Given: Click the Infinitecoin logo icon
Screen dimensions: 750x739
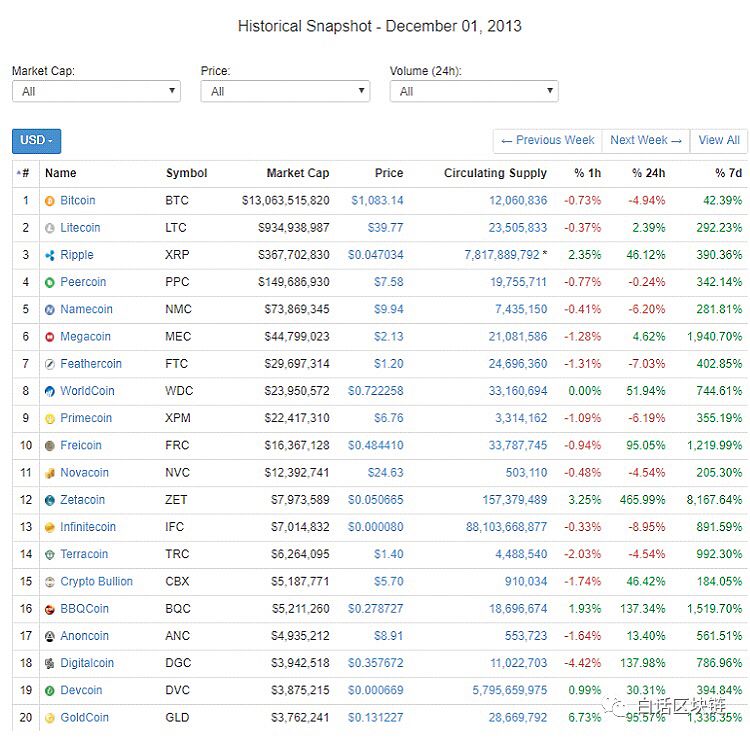Looking at the screenshot, I should click(50, 528).
